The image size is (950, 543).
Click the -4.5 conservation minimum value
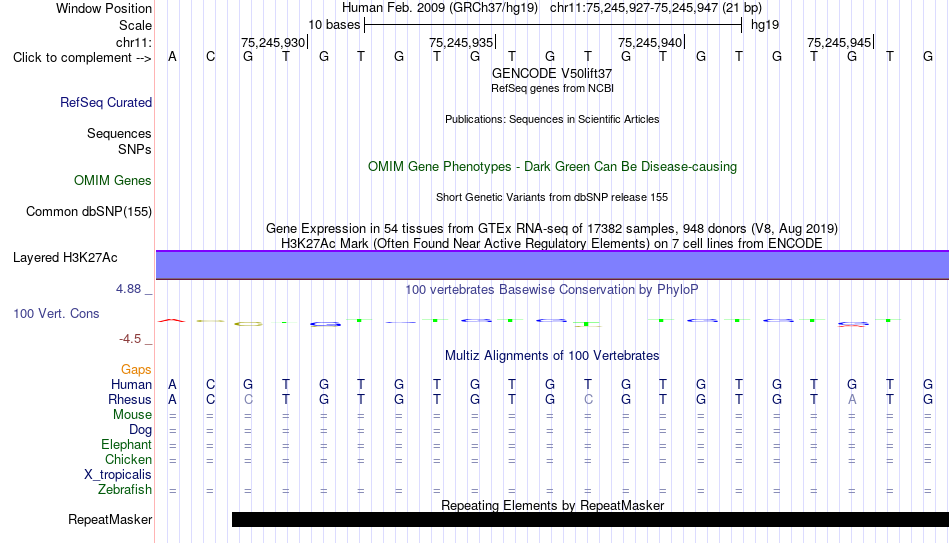tap(130, 339)
